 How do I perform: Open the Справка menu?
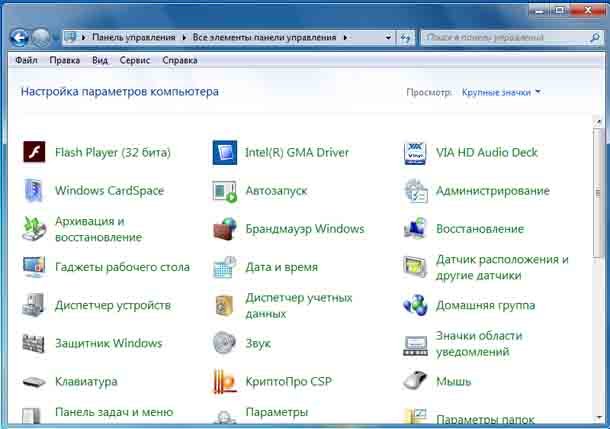pyautogui.click(x=180, y=60)
